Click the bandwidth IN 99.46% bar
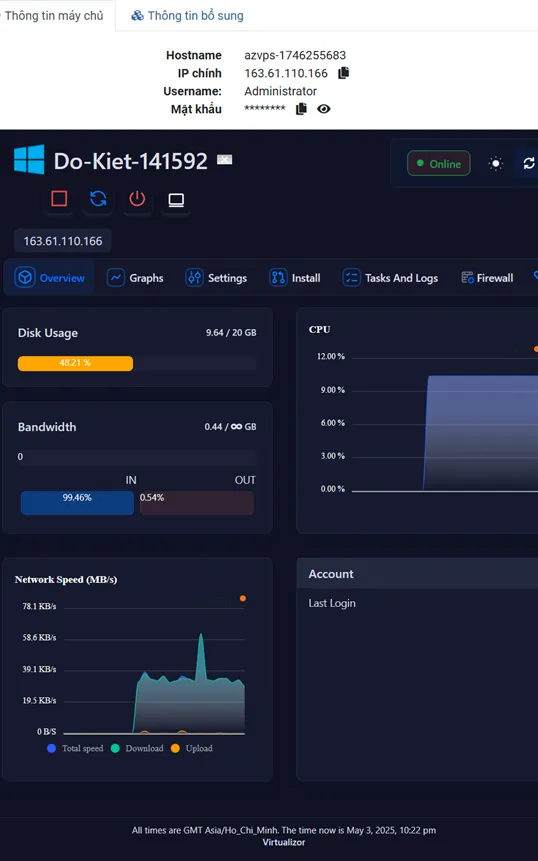This screenshot has height=861, width=538. click(x=77, y=502)
